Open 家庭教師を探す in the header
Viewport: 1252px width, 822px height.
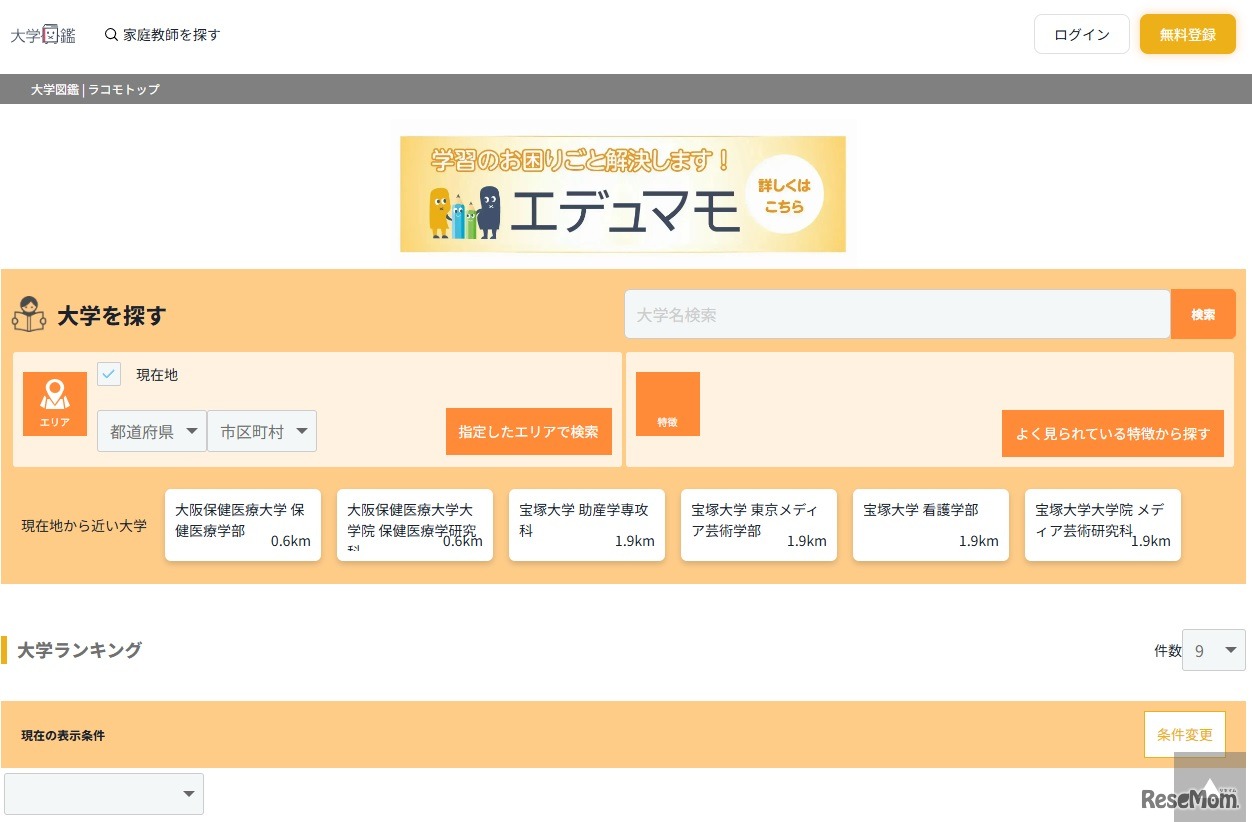click(171, 35)
